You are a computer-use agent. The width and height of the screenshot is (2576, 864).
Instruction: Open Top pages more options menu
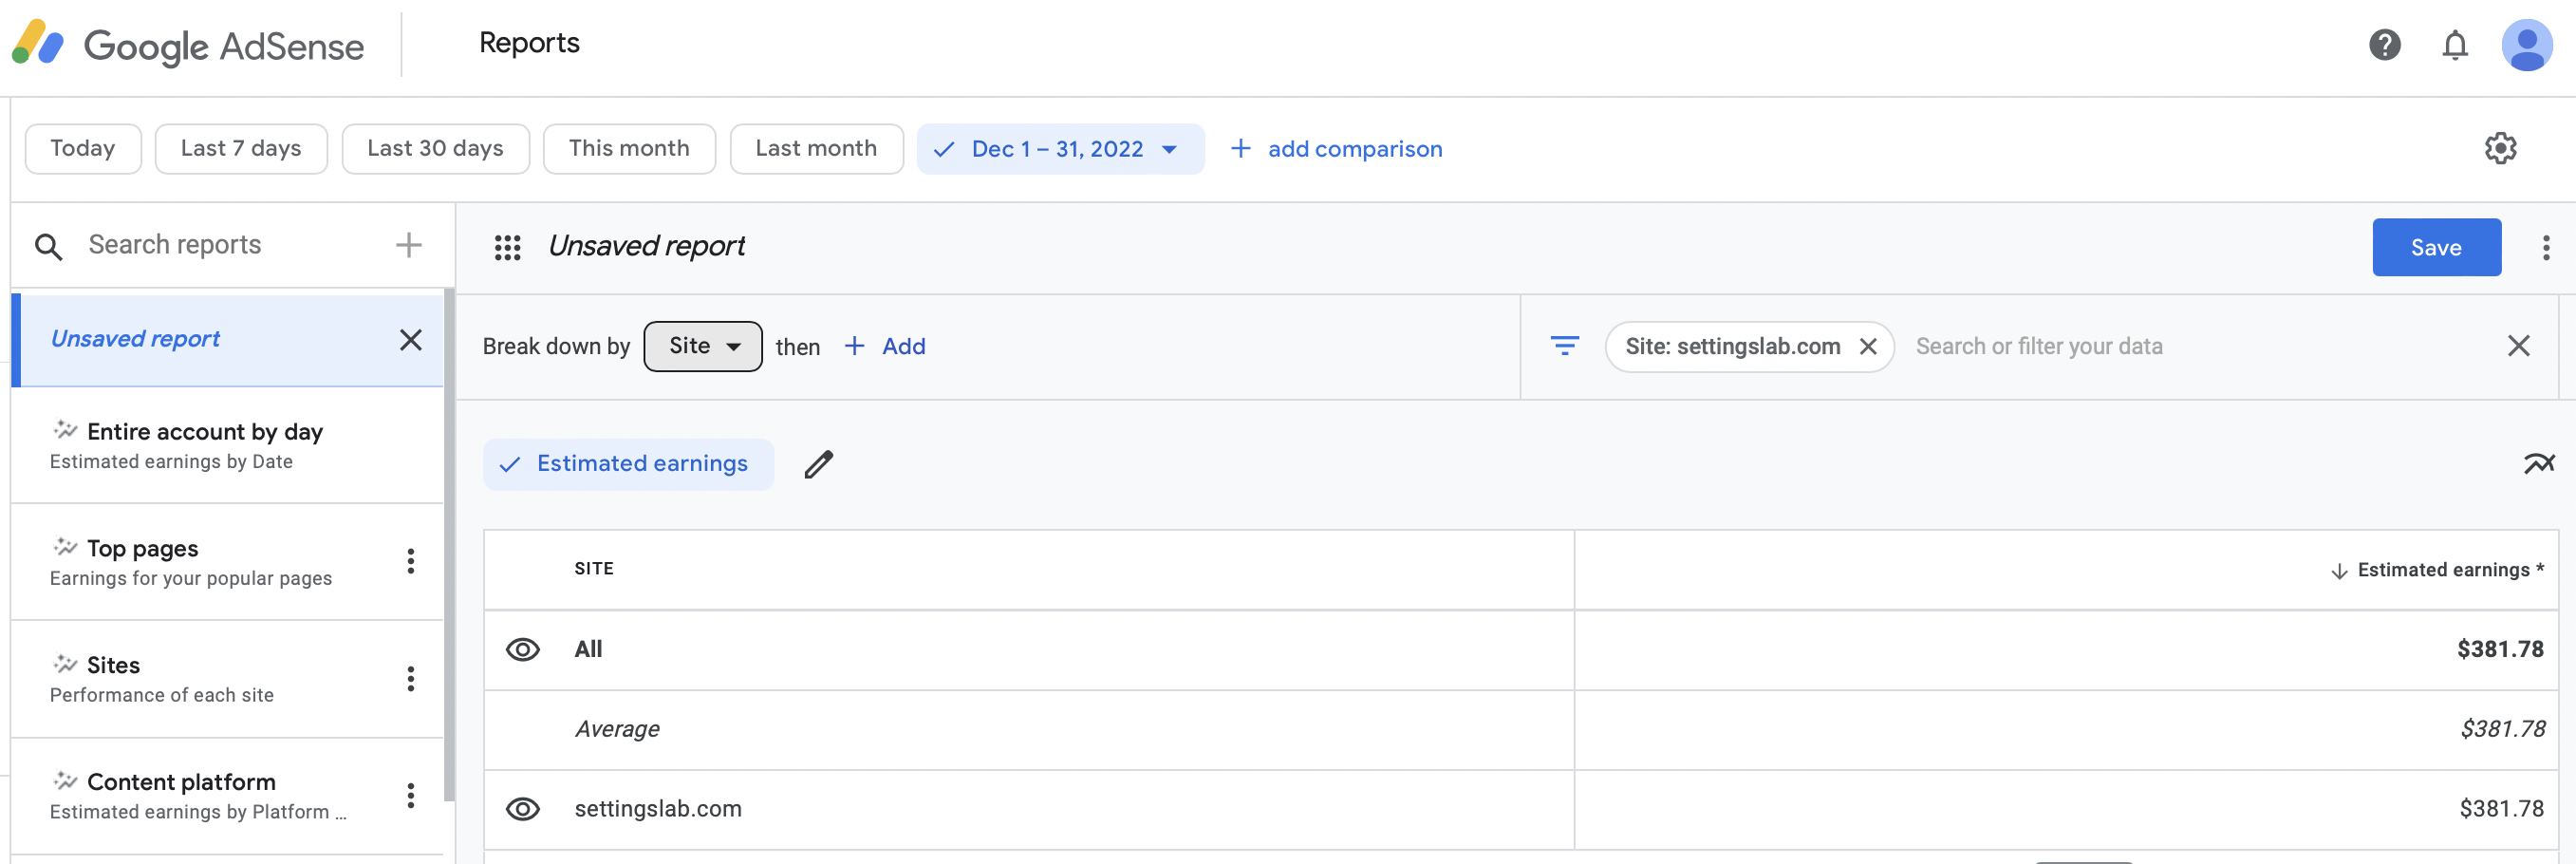coord(410,561)
